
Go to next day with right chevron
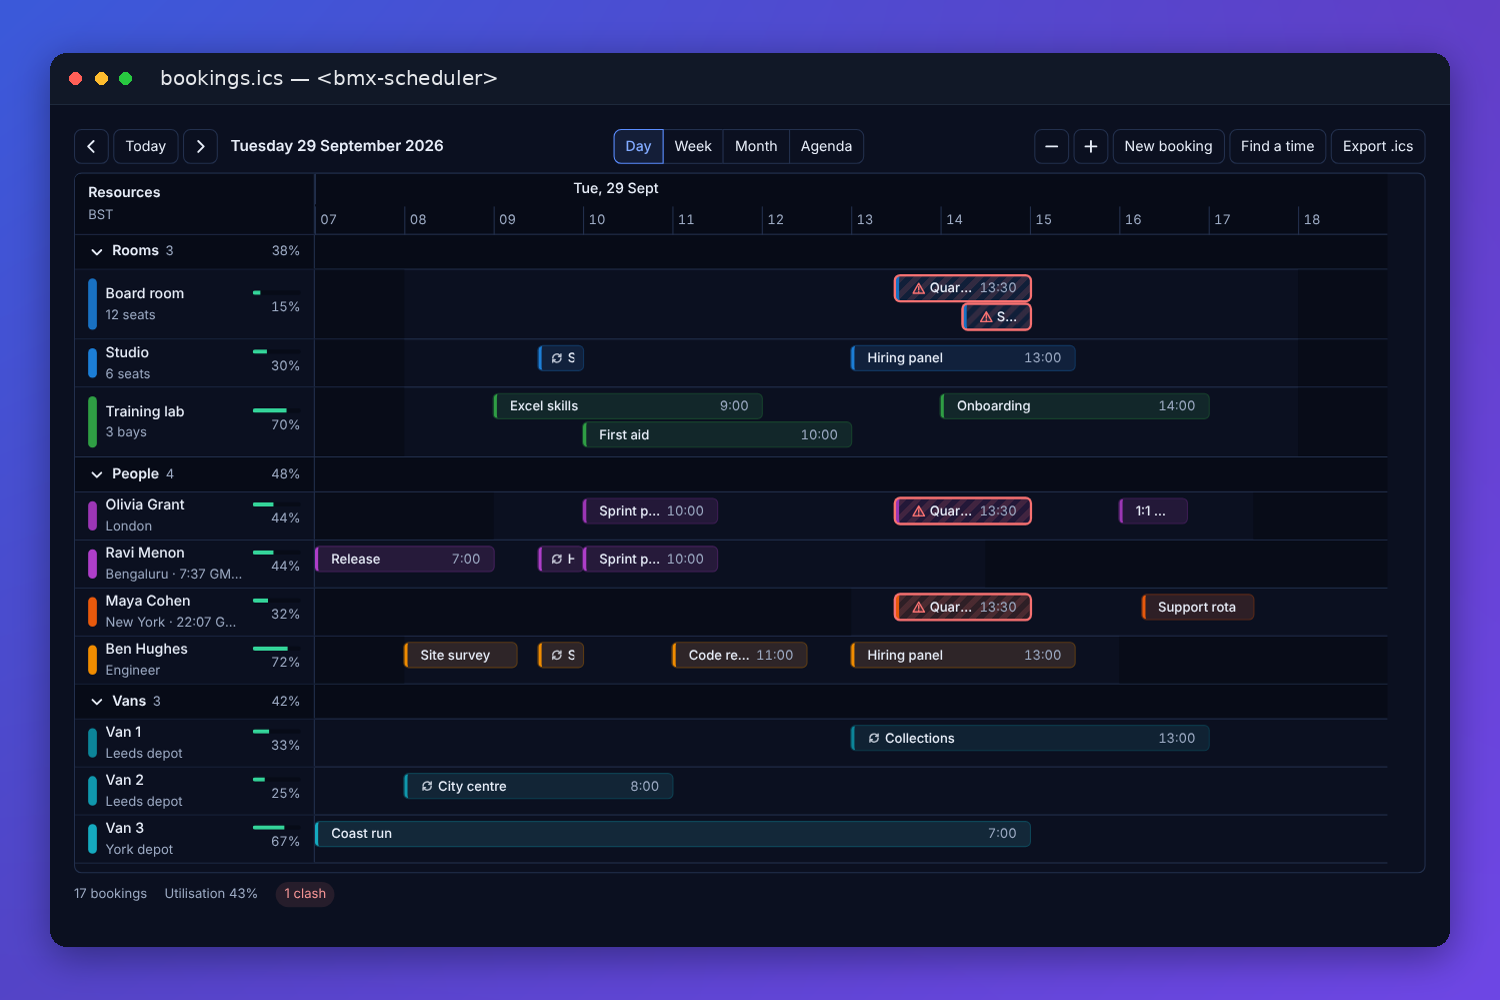click(x=200, y=146)
